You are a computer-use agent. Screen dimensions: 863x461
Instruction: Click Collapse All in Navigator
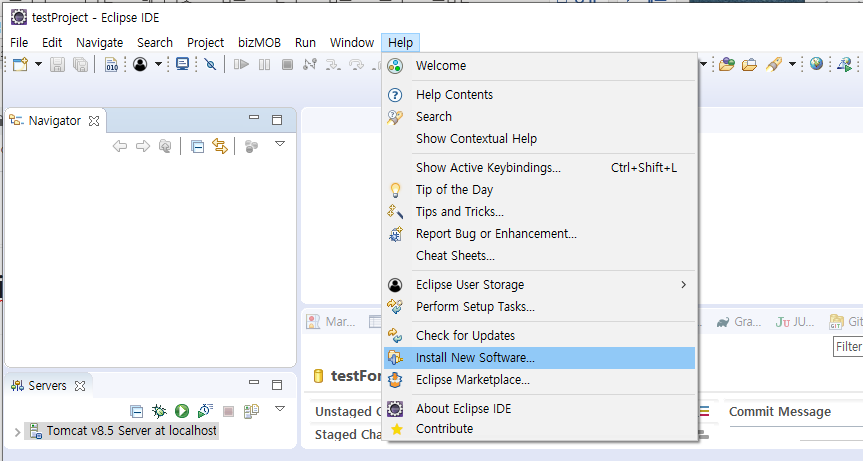tap(197, 146)
